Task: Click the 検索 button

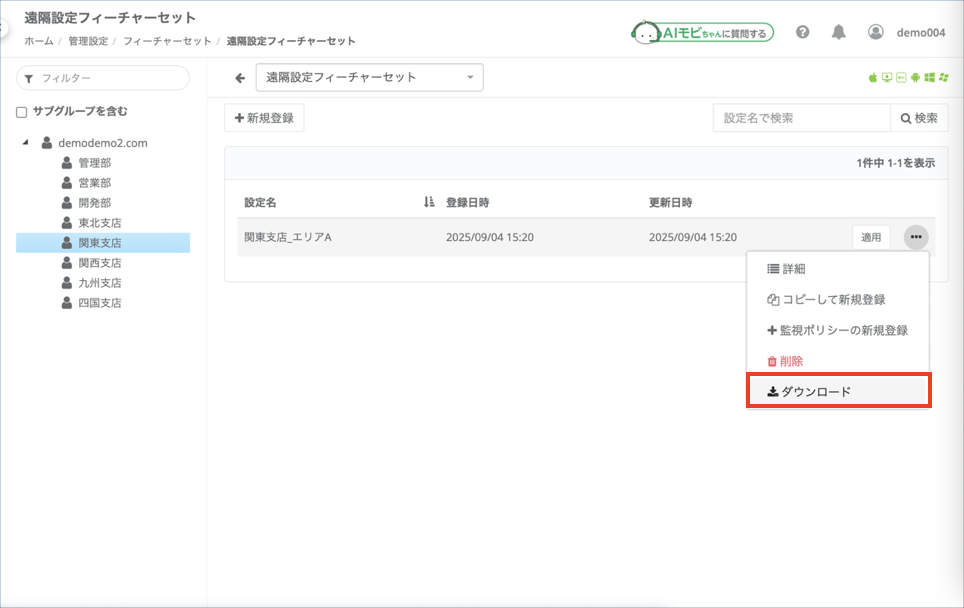Action: (919, 118)
